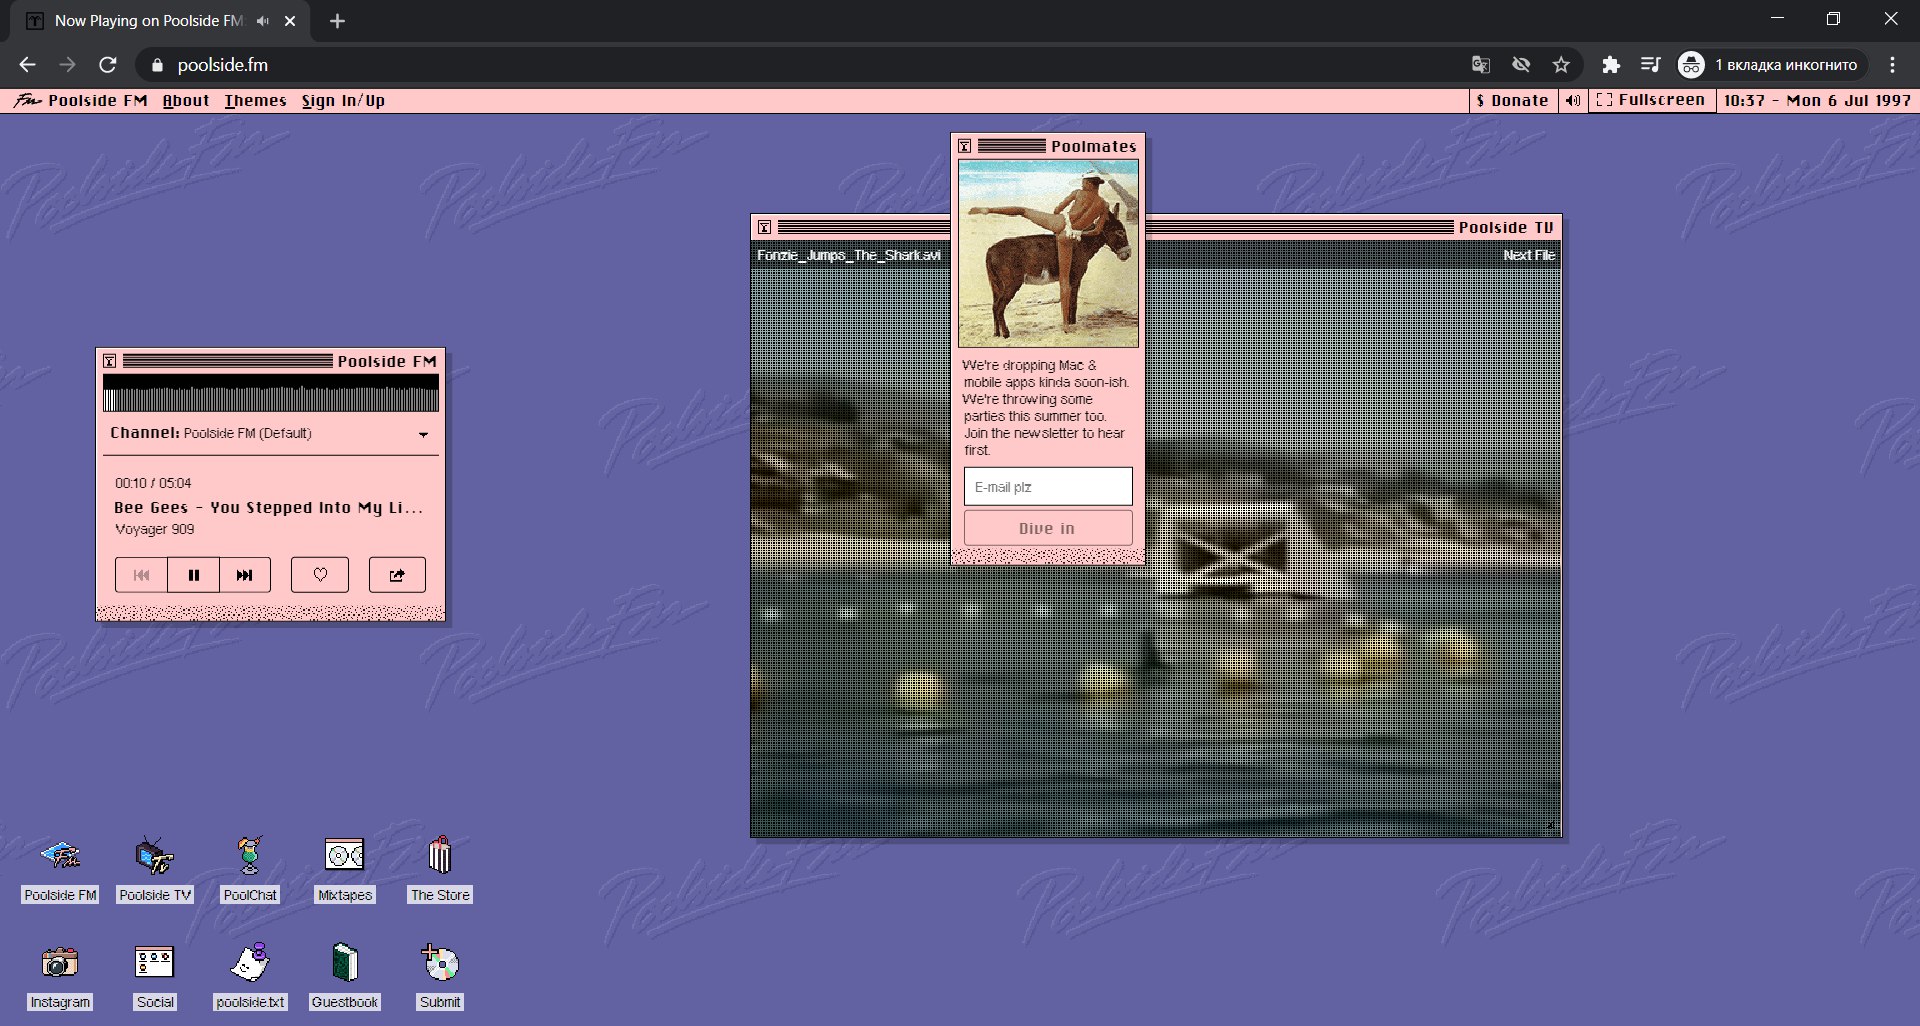This screenshot has width=1920, height=1026.
Task: Click the blocked third-party cookies eye icon
Action: [1521, 65]
